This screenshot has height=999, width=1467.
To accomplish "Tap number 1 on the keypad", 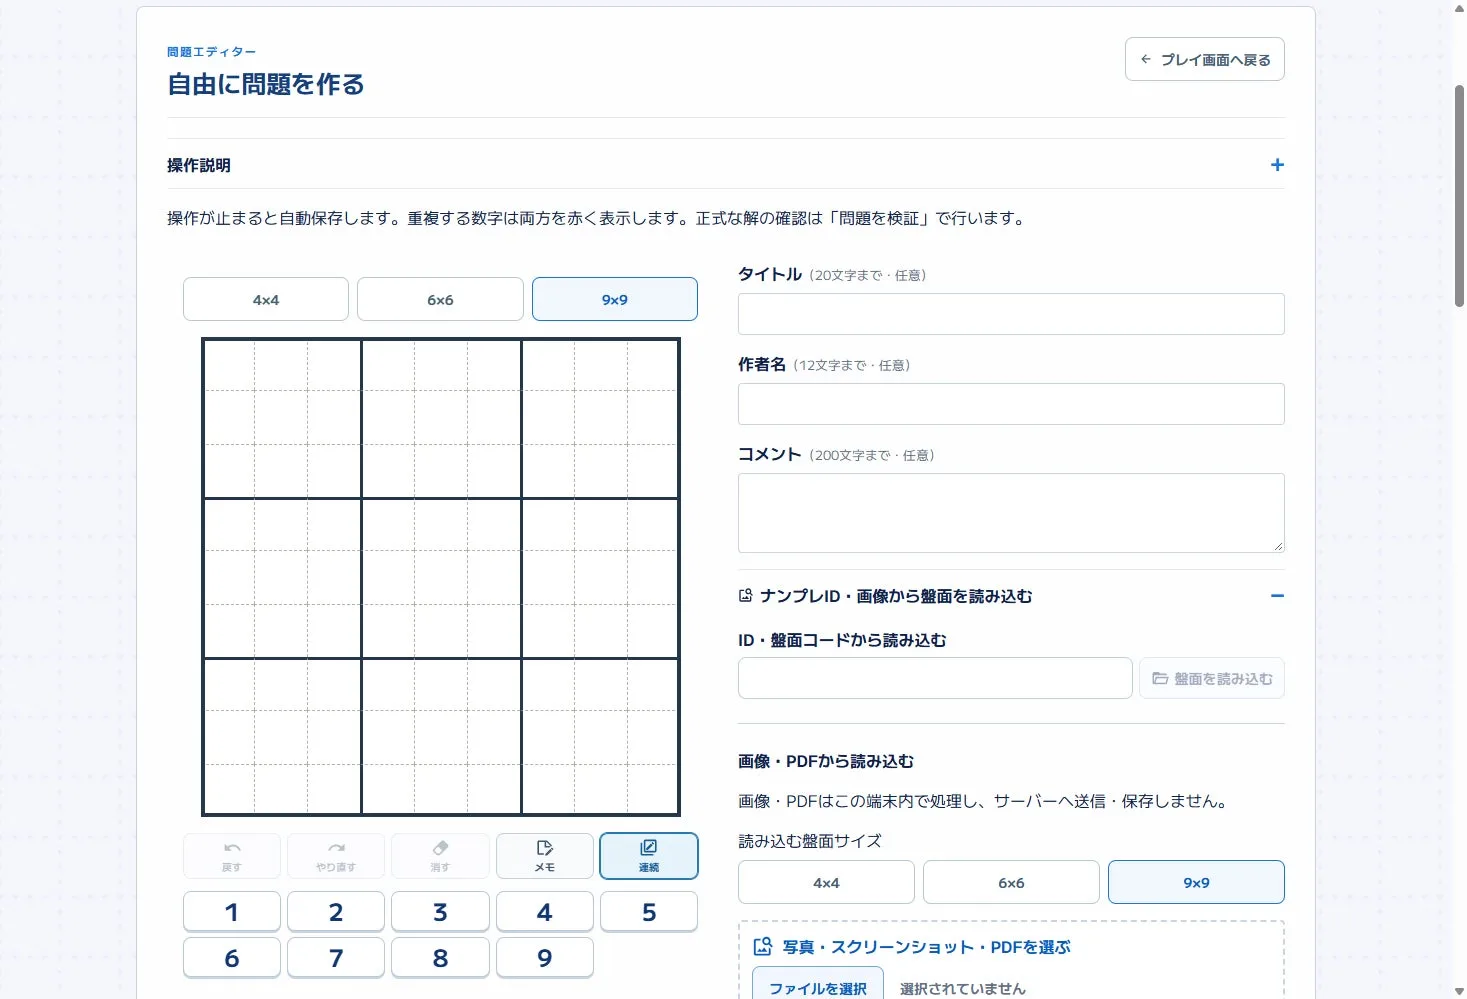I will click(x=232, y=912).
